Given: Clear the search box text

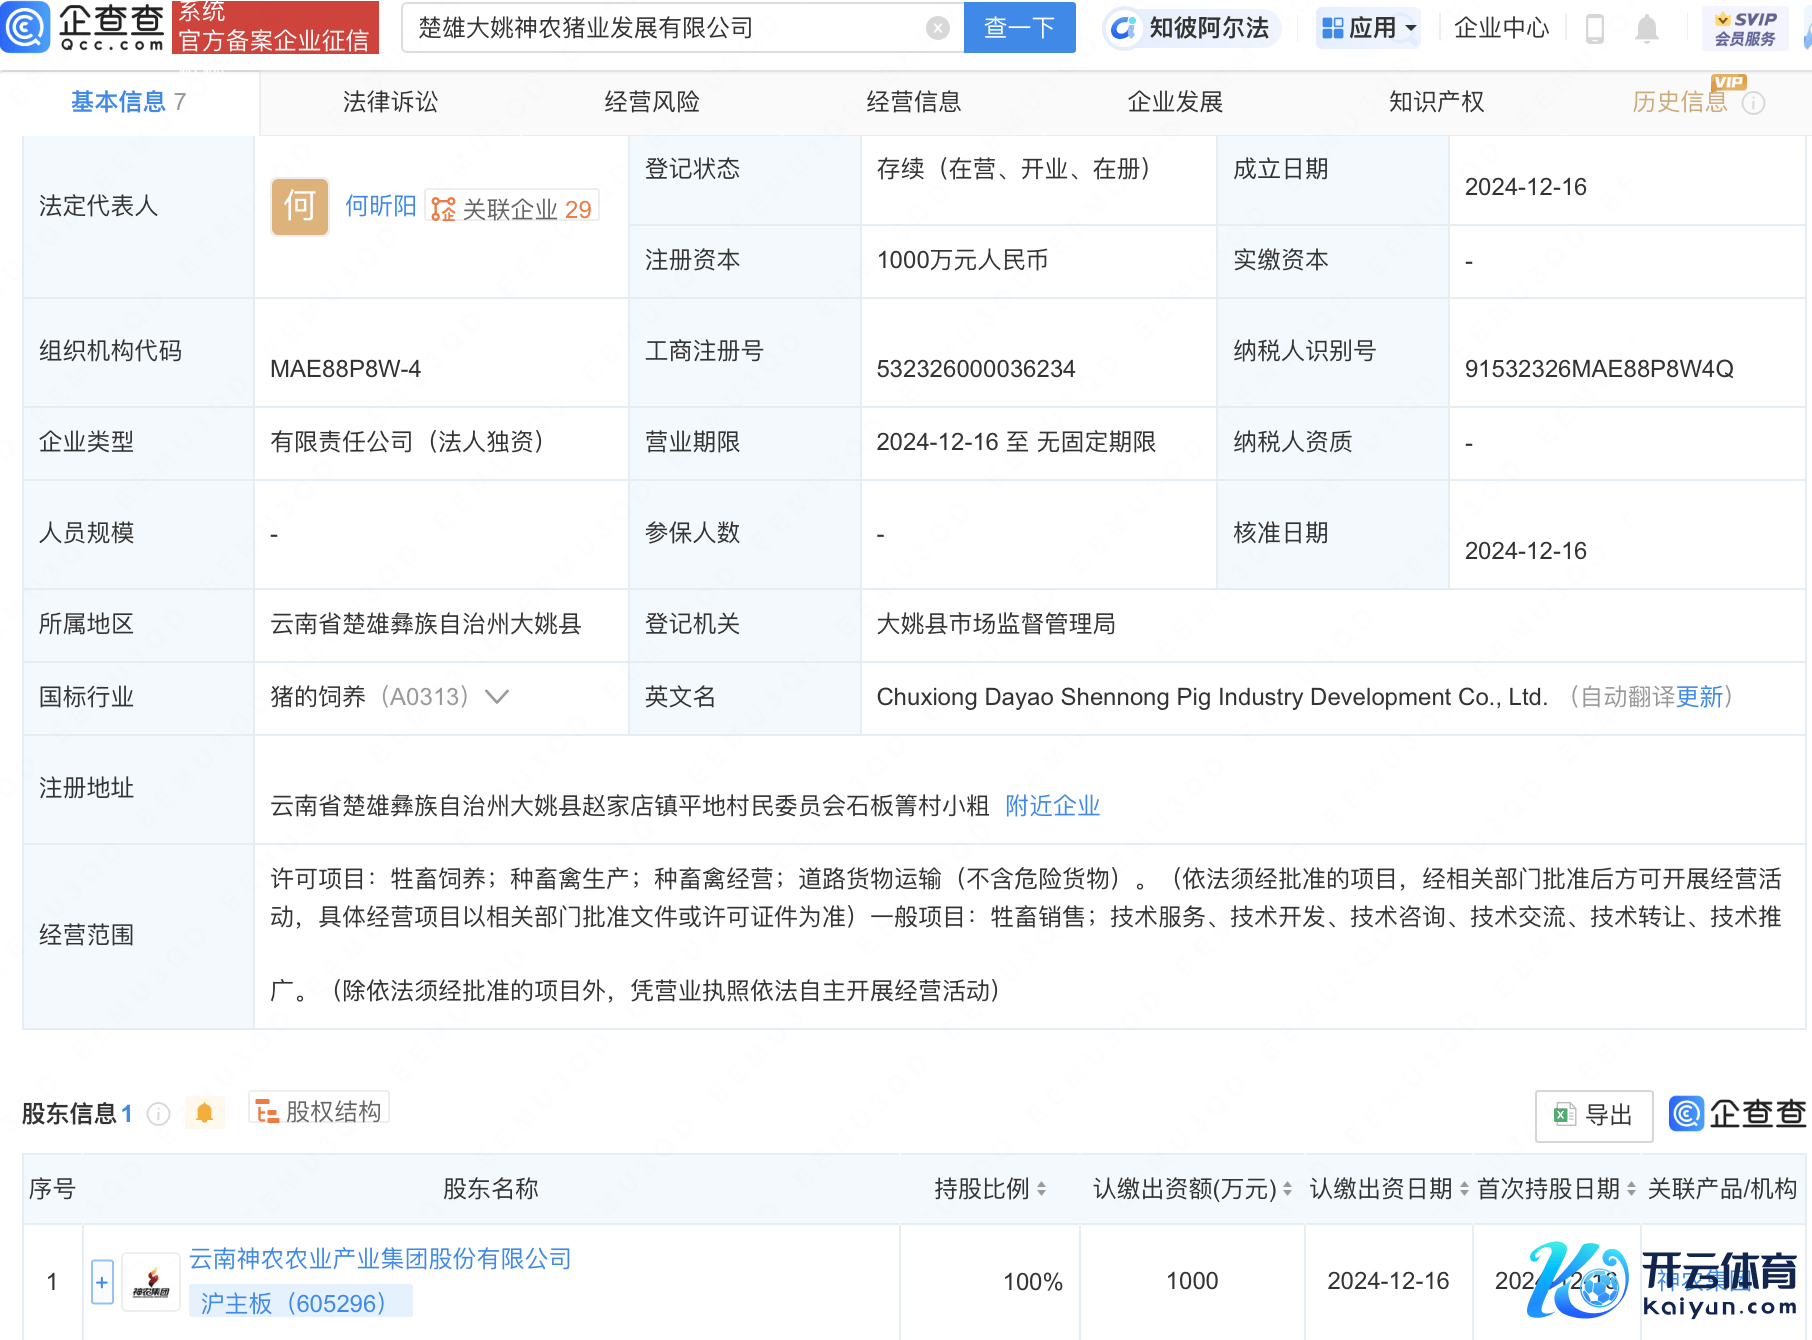Looking at the screenshot, I should [x=937, y=28].
